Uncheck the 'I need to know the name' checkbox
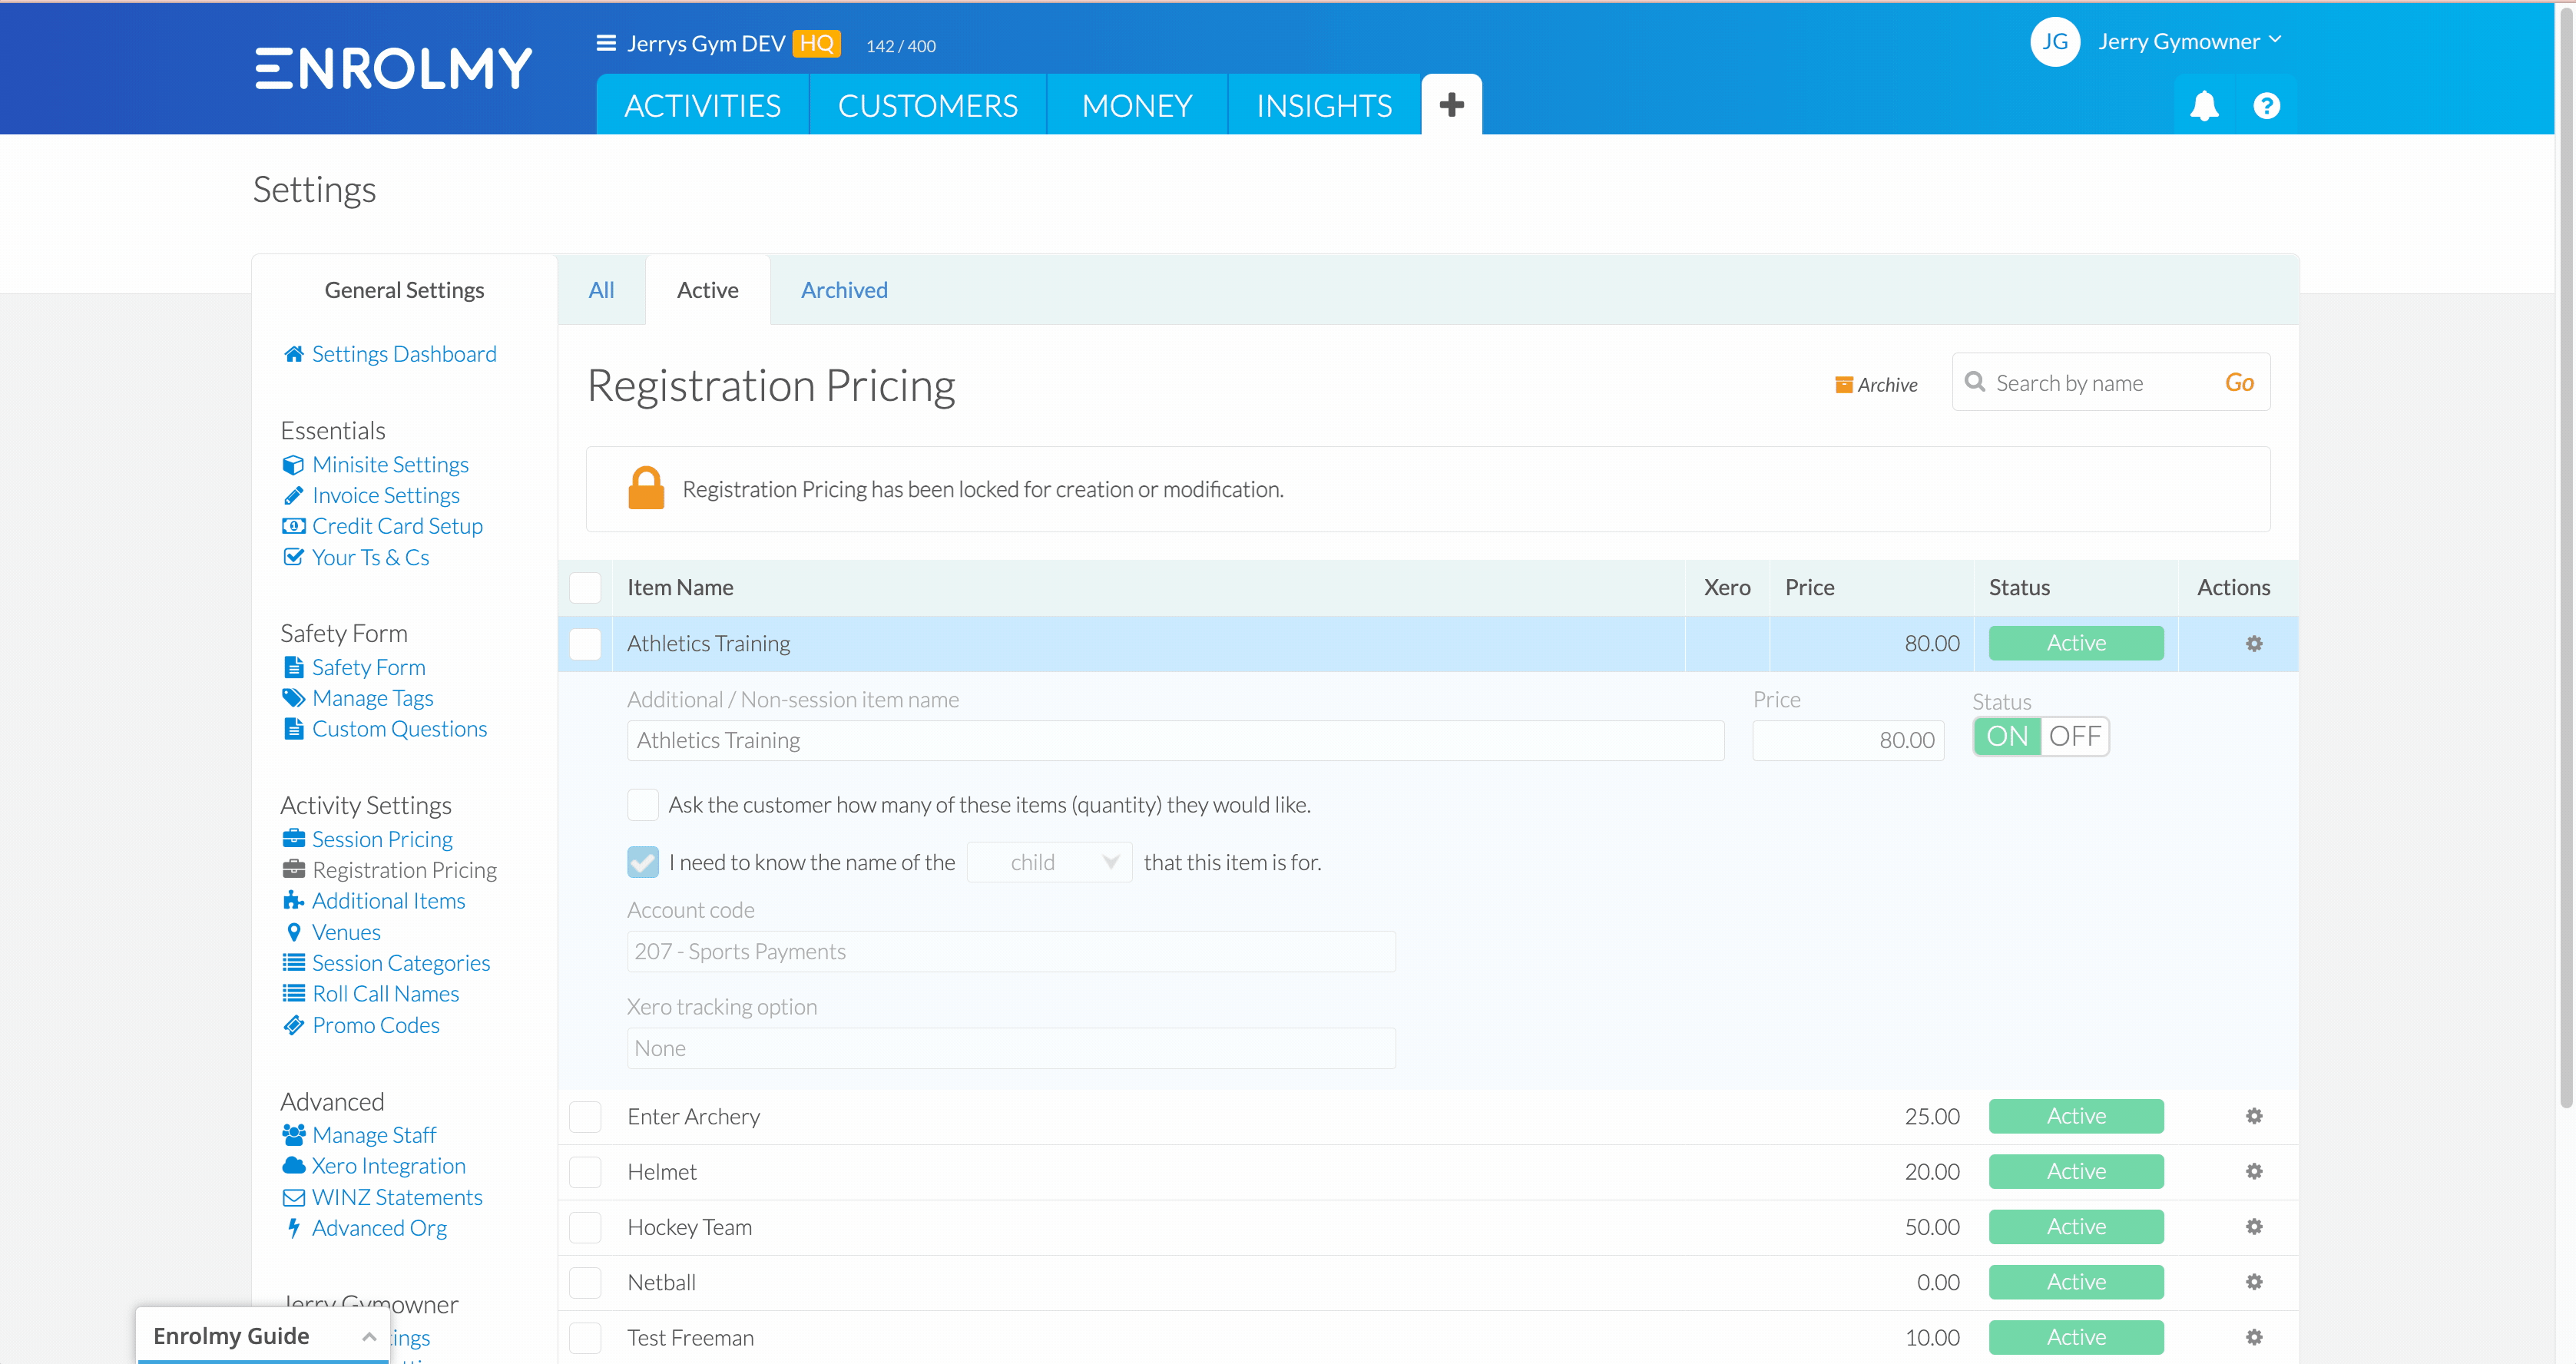2576x1364 pixels. click(643, 862)
